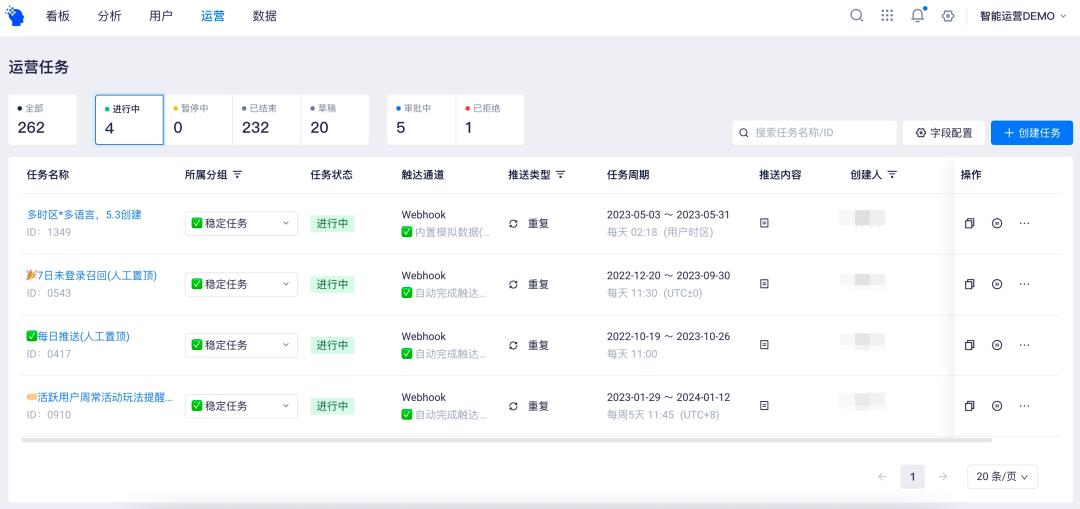The height and width of the screenshot is (509, 1080).
Task: Select the 审批中 5 status tab
Action: (422, 120)
